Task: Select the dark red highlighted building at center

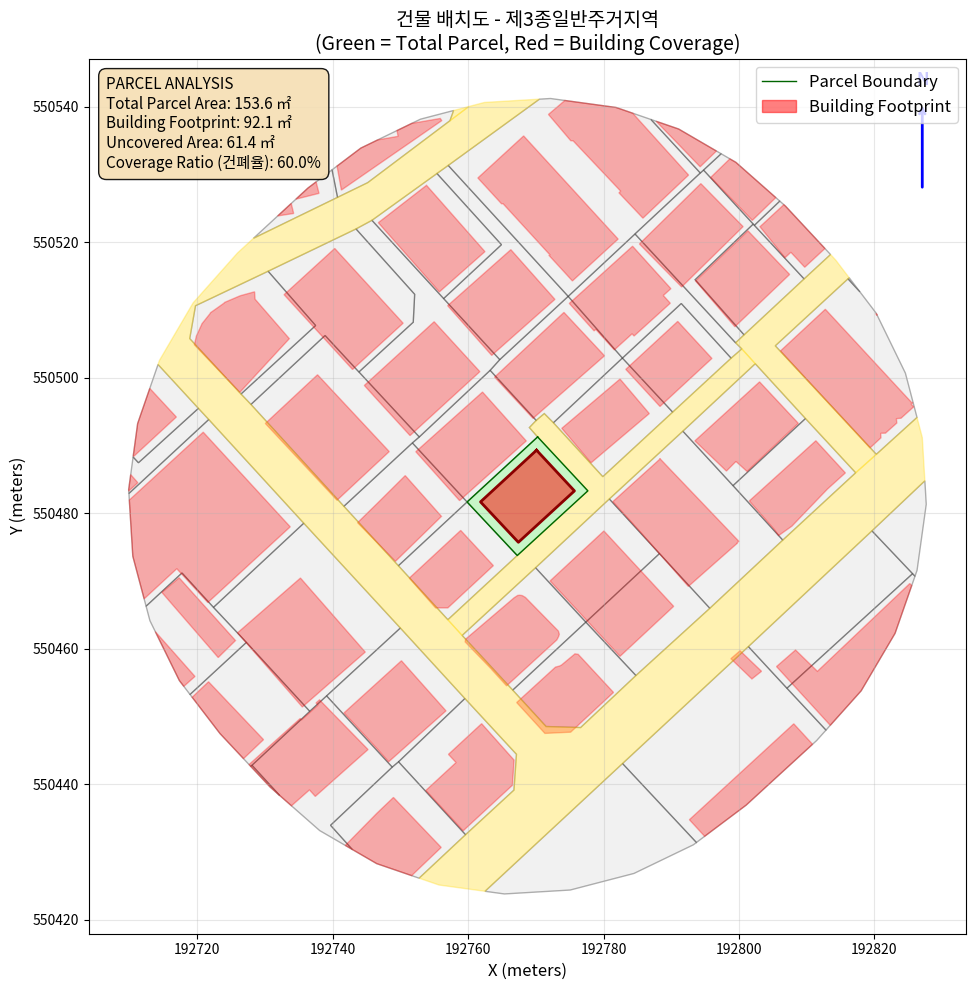Action: click(x=527, y=496)
